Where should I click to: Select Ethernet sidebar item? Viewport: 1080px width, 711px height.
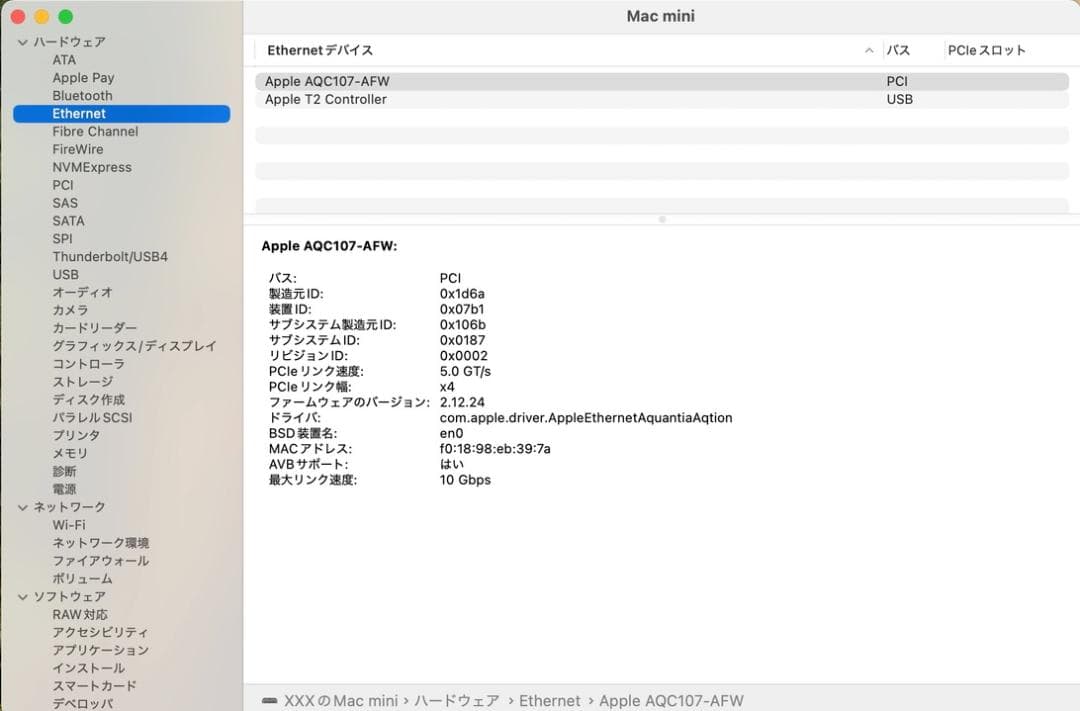121,114
